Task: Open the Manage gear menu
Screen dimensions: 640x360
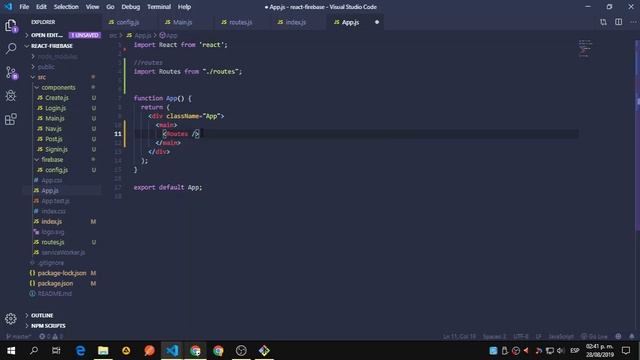Action: click(x=11, y=319)
